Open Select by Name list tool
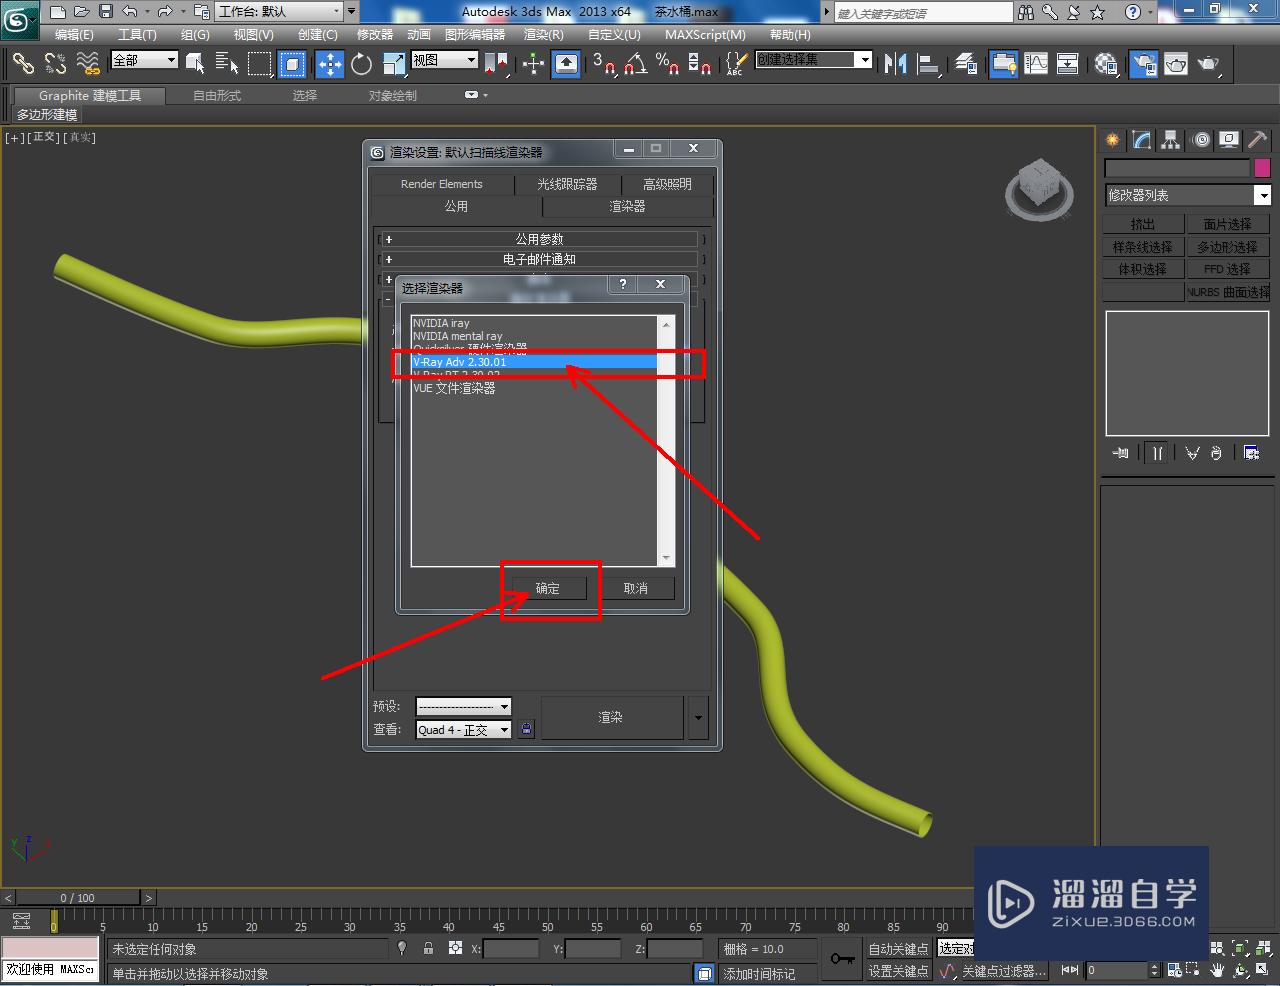This screenshot has width=1280, height=986. (x=227, y=64)
